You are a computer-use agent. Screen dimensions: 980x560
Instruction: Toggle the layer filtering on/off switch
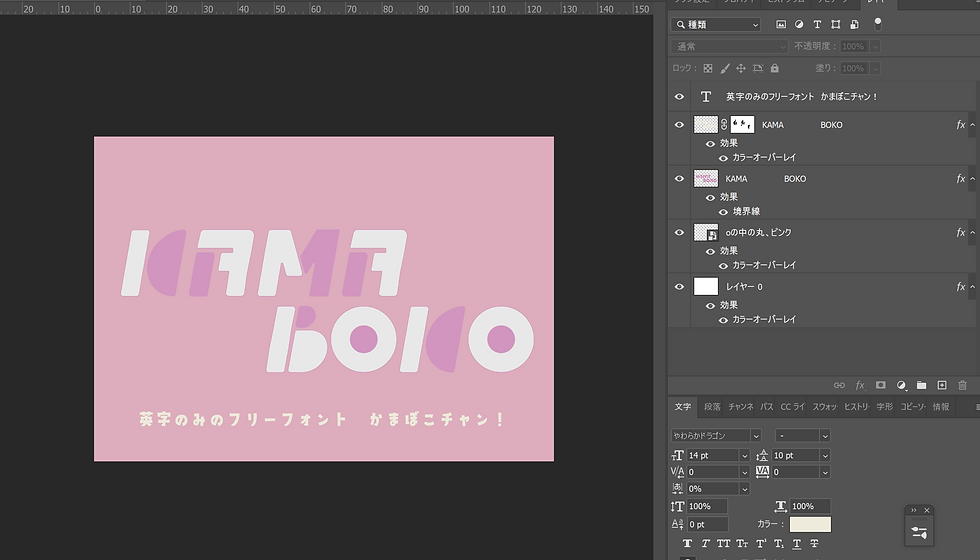pyautogui.click(x=878, y=24)
